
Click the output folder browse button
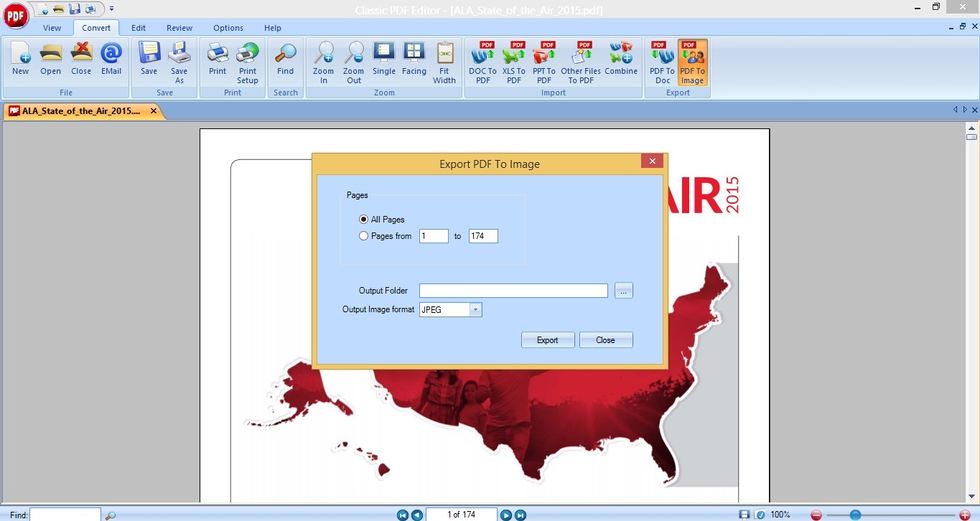623,290
